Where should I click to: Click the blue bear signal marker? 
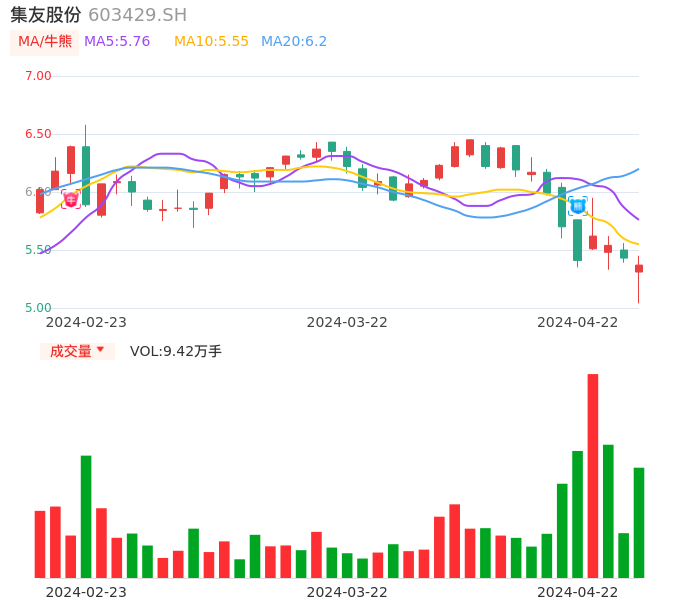[x=578, y=206]
